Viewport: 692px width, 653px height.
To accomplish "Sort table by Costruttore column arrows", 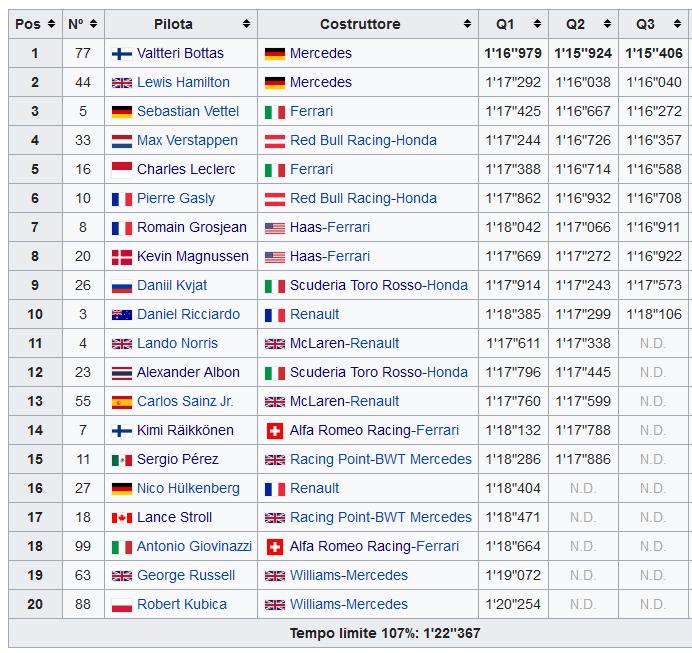I will pyautogui.click(x=467, y=24).
